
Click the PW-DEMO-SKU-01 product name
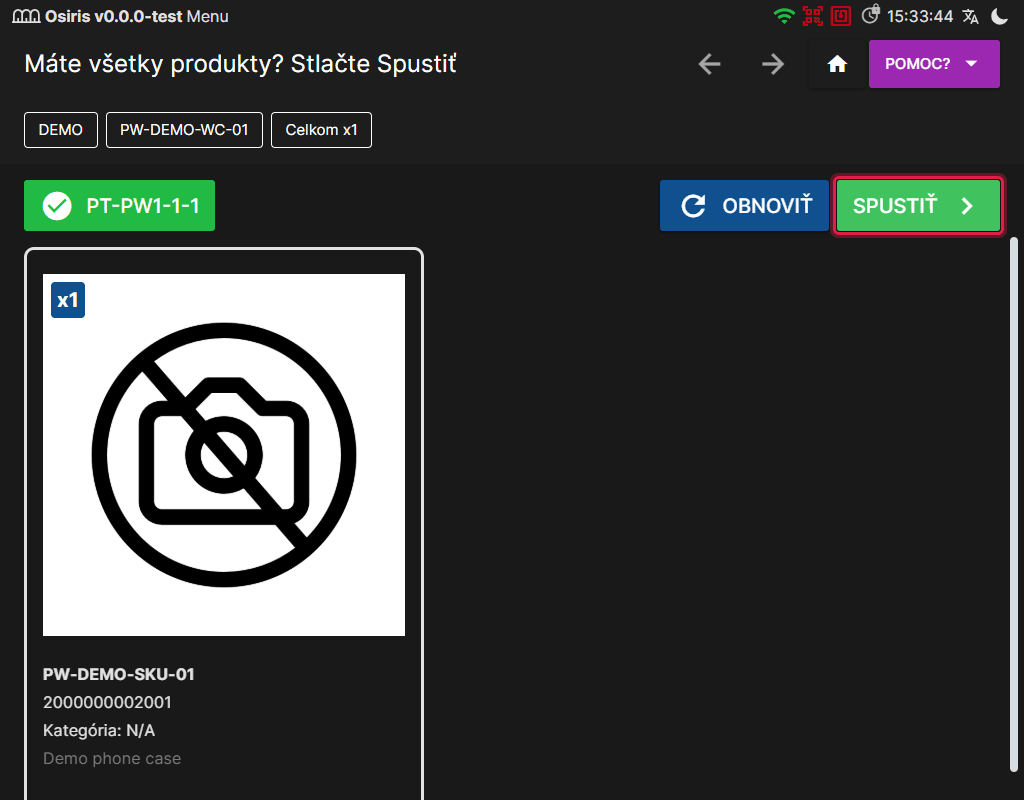(x=119, y=674)
